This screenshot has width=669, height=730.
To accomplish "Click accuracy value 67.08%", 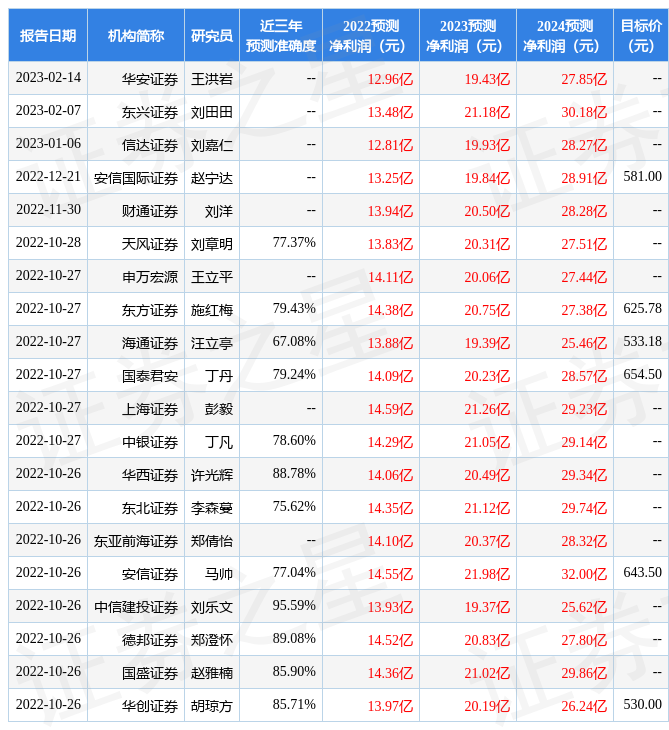I will (294, 342).
